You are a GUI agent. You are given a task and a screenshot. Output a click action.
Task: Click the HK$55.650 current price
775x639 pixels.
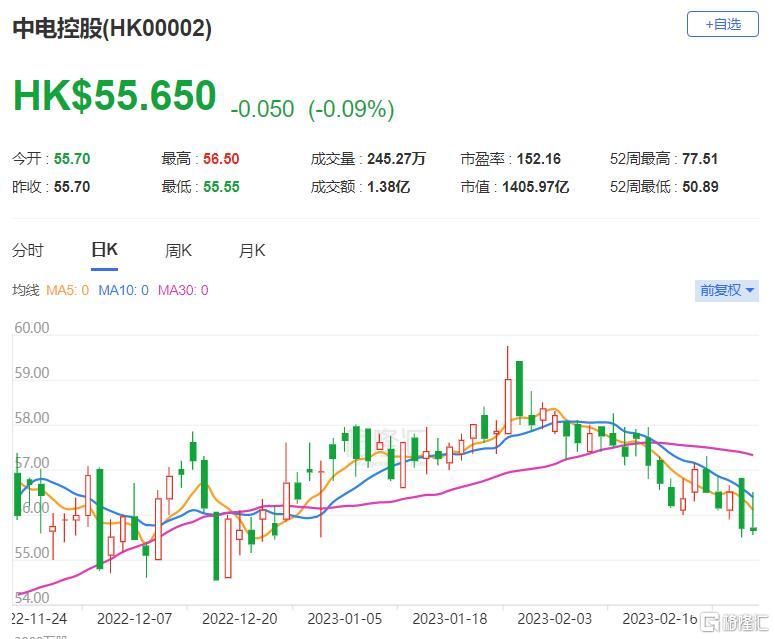(114, 96)
